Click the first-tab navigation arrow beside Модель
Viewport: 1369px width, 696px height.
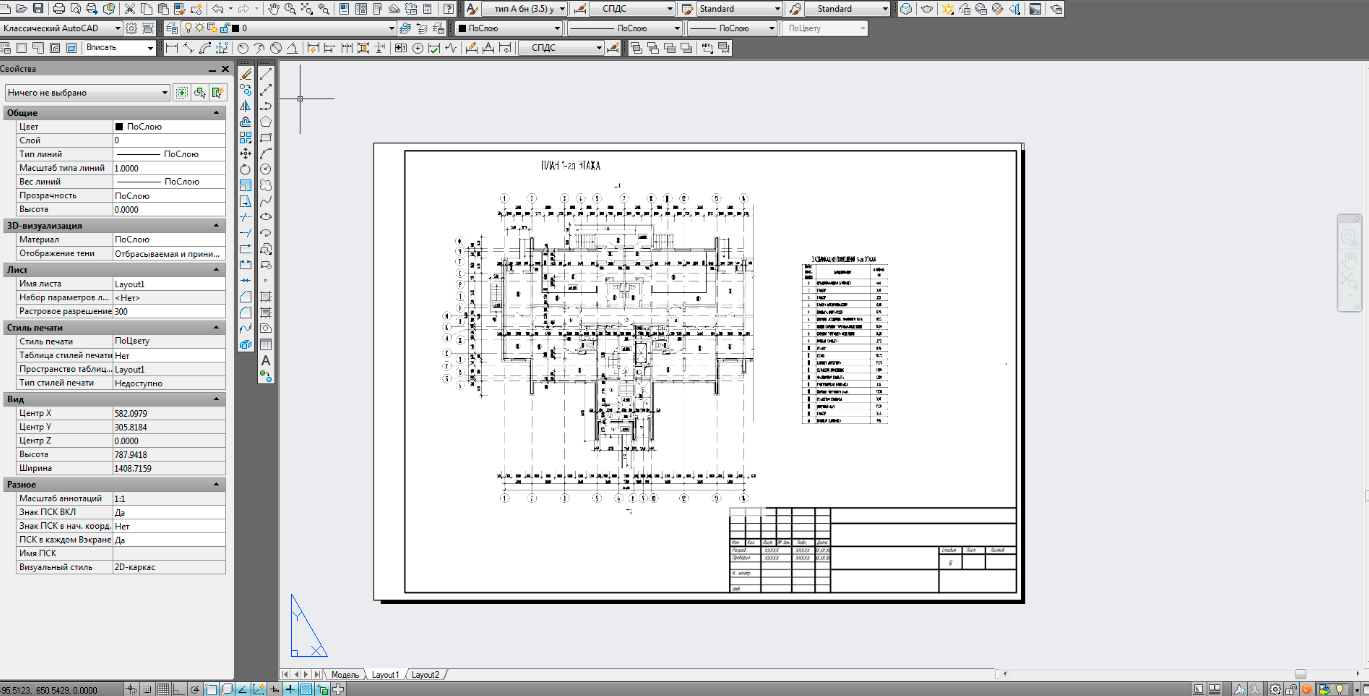click(x=287, y=675)
